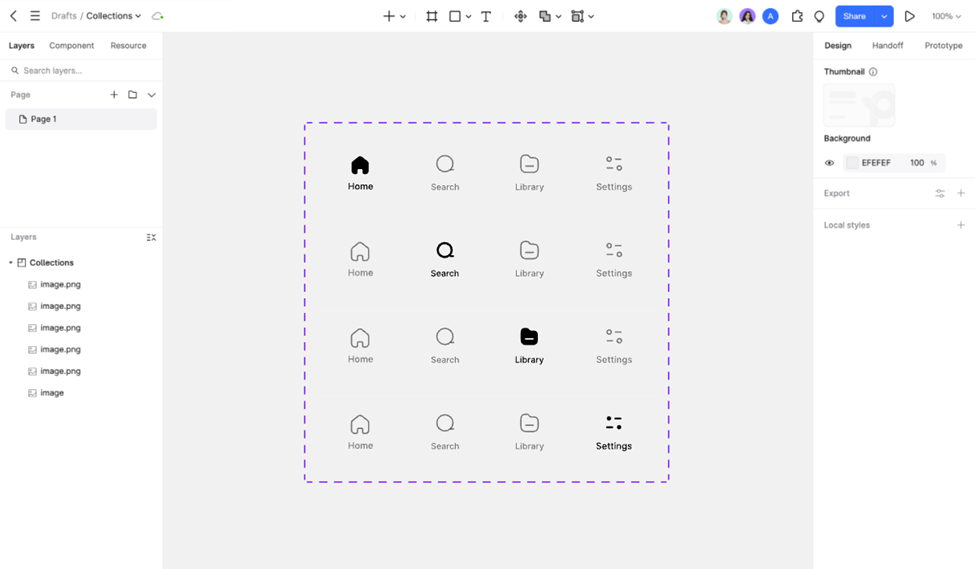The height and width of the screenshot is (569, 975).
Task: Add a new page with the plus icon
Action: click(114, 95)
